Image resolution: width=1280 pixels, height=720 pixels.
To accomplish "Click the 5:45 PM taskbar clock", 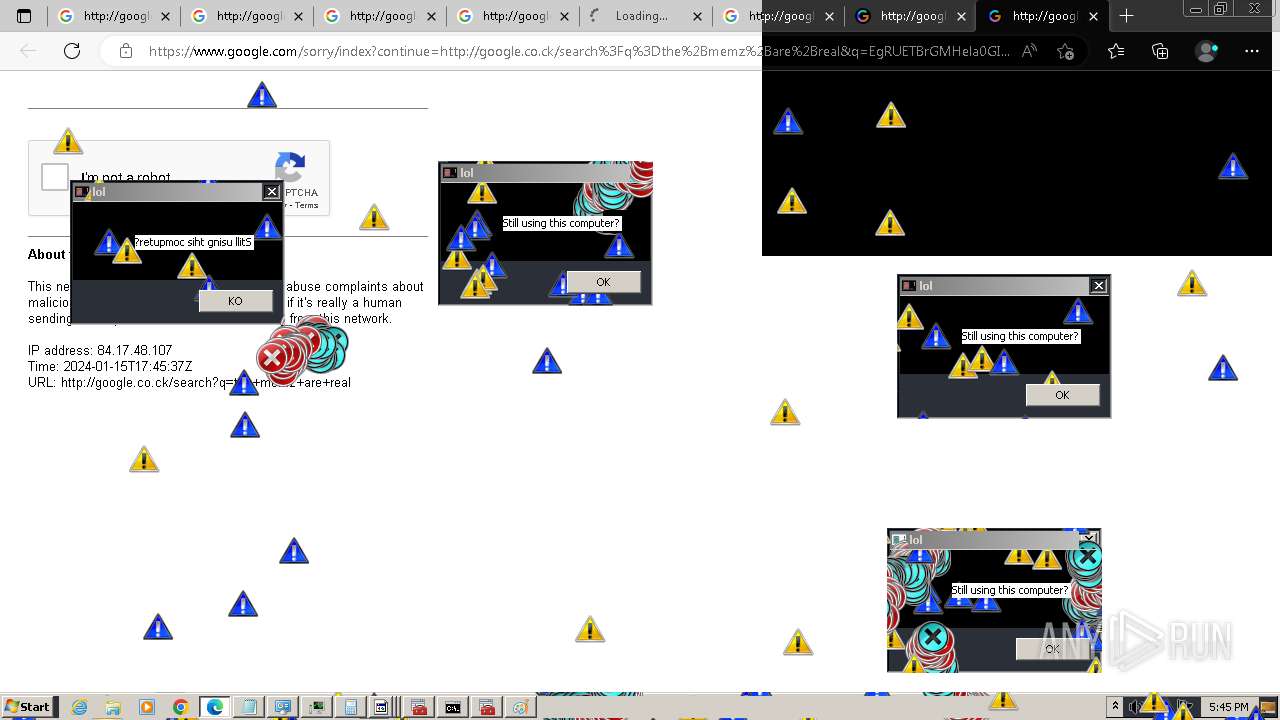I will click(x=1229, y=707).
